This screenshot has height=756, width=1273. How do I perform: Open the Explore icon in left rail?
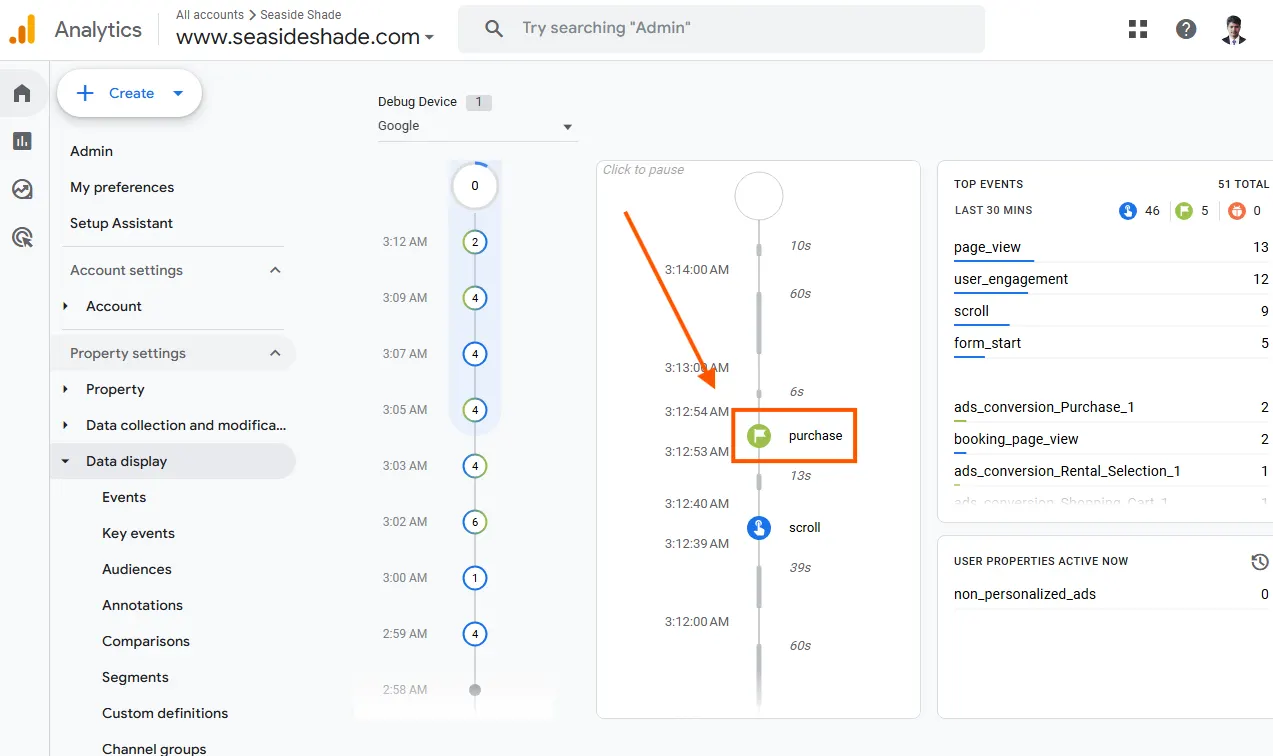tap(22, 189)
